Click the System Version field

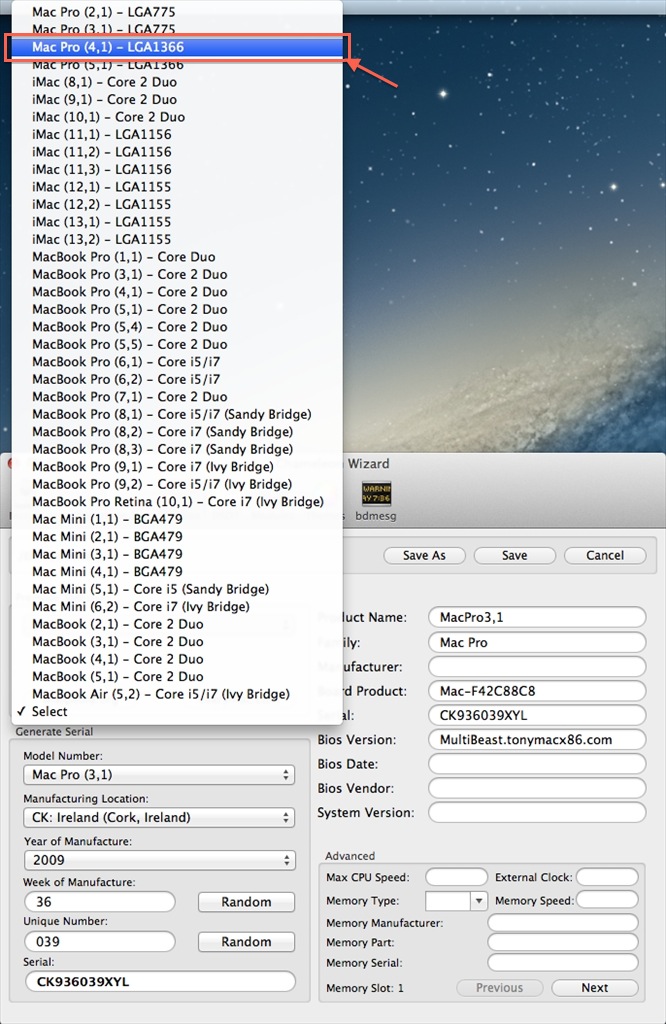pyautogui.click(x=537, y=812)
